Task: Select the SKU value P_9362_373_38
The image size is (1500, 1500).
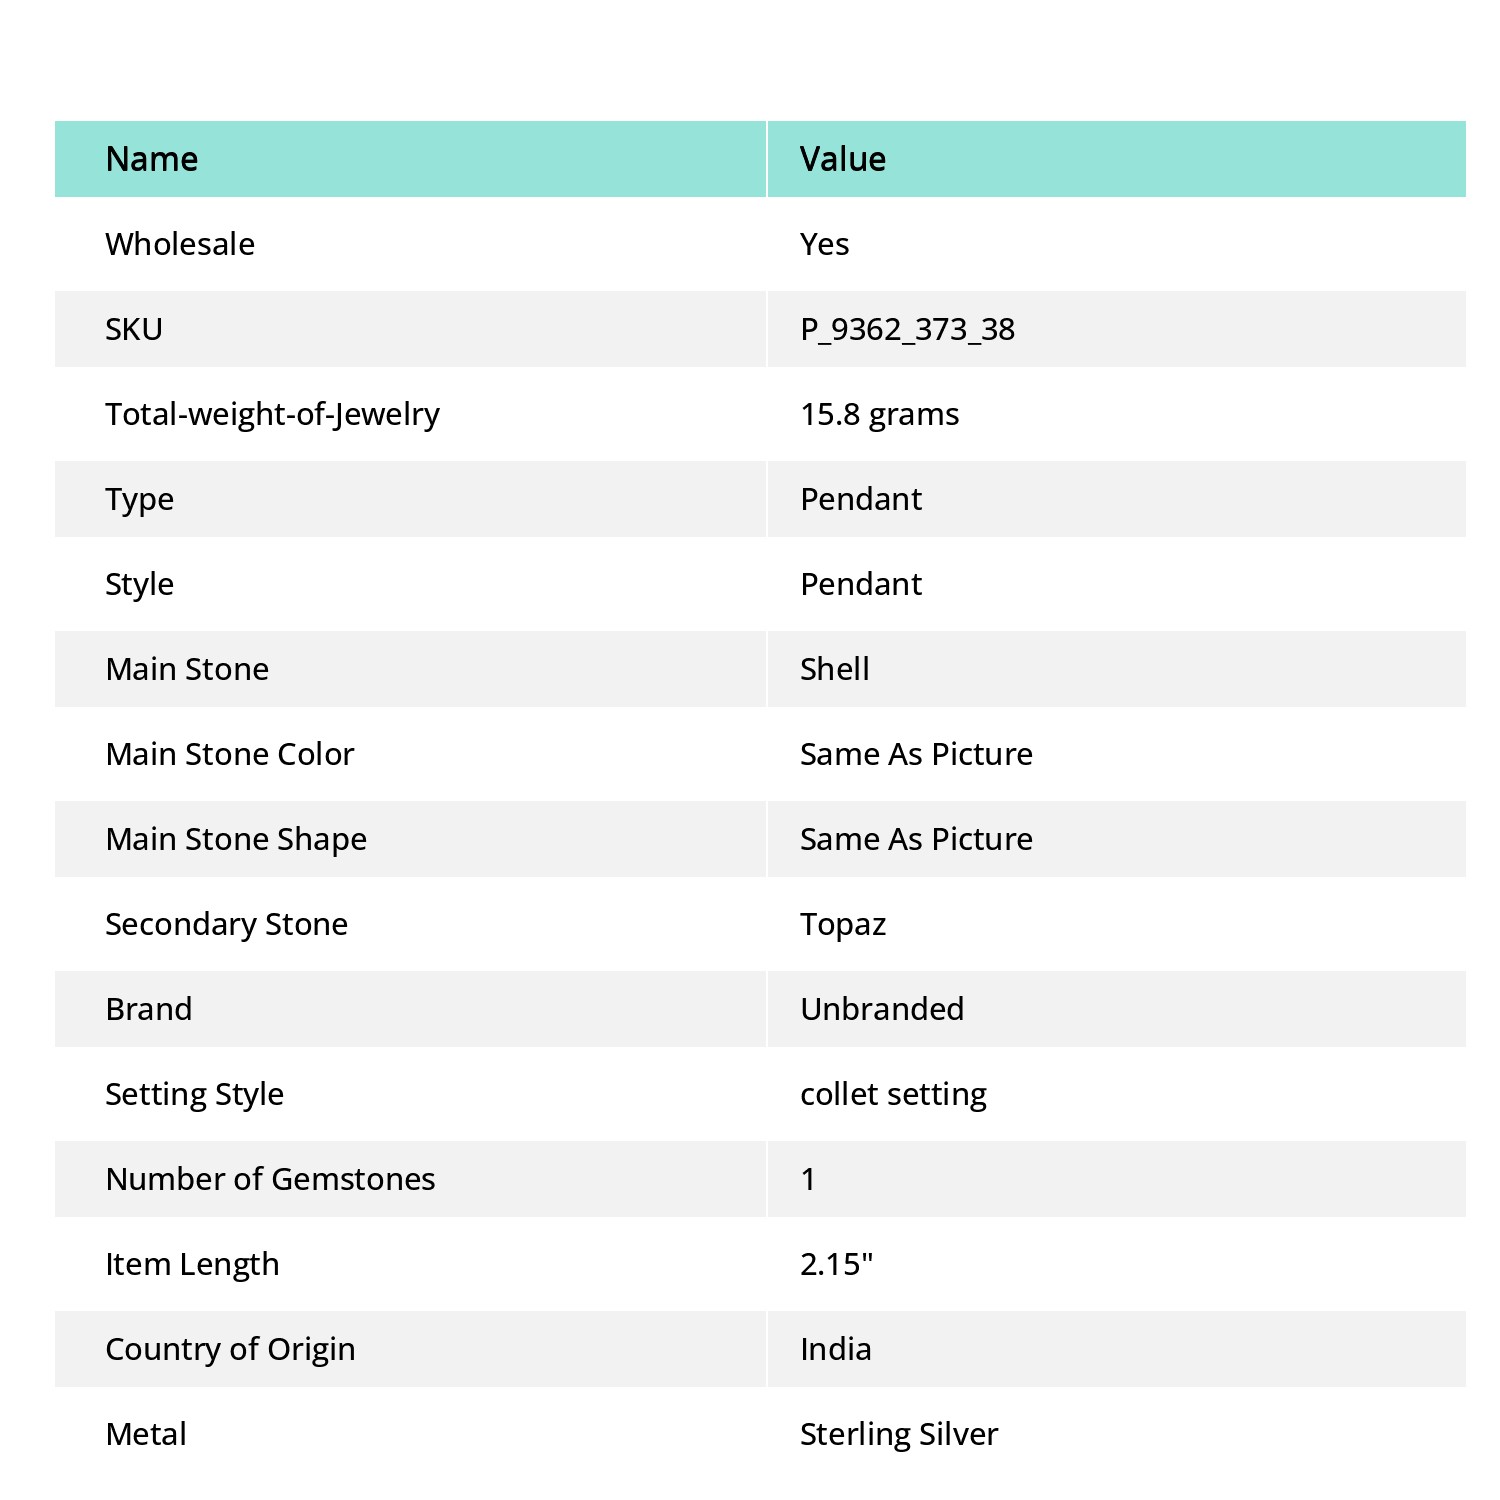Action: point(907,329)
